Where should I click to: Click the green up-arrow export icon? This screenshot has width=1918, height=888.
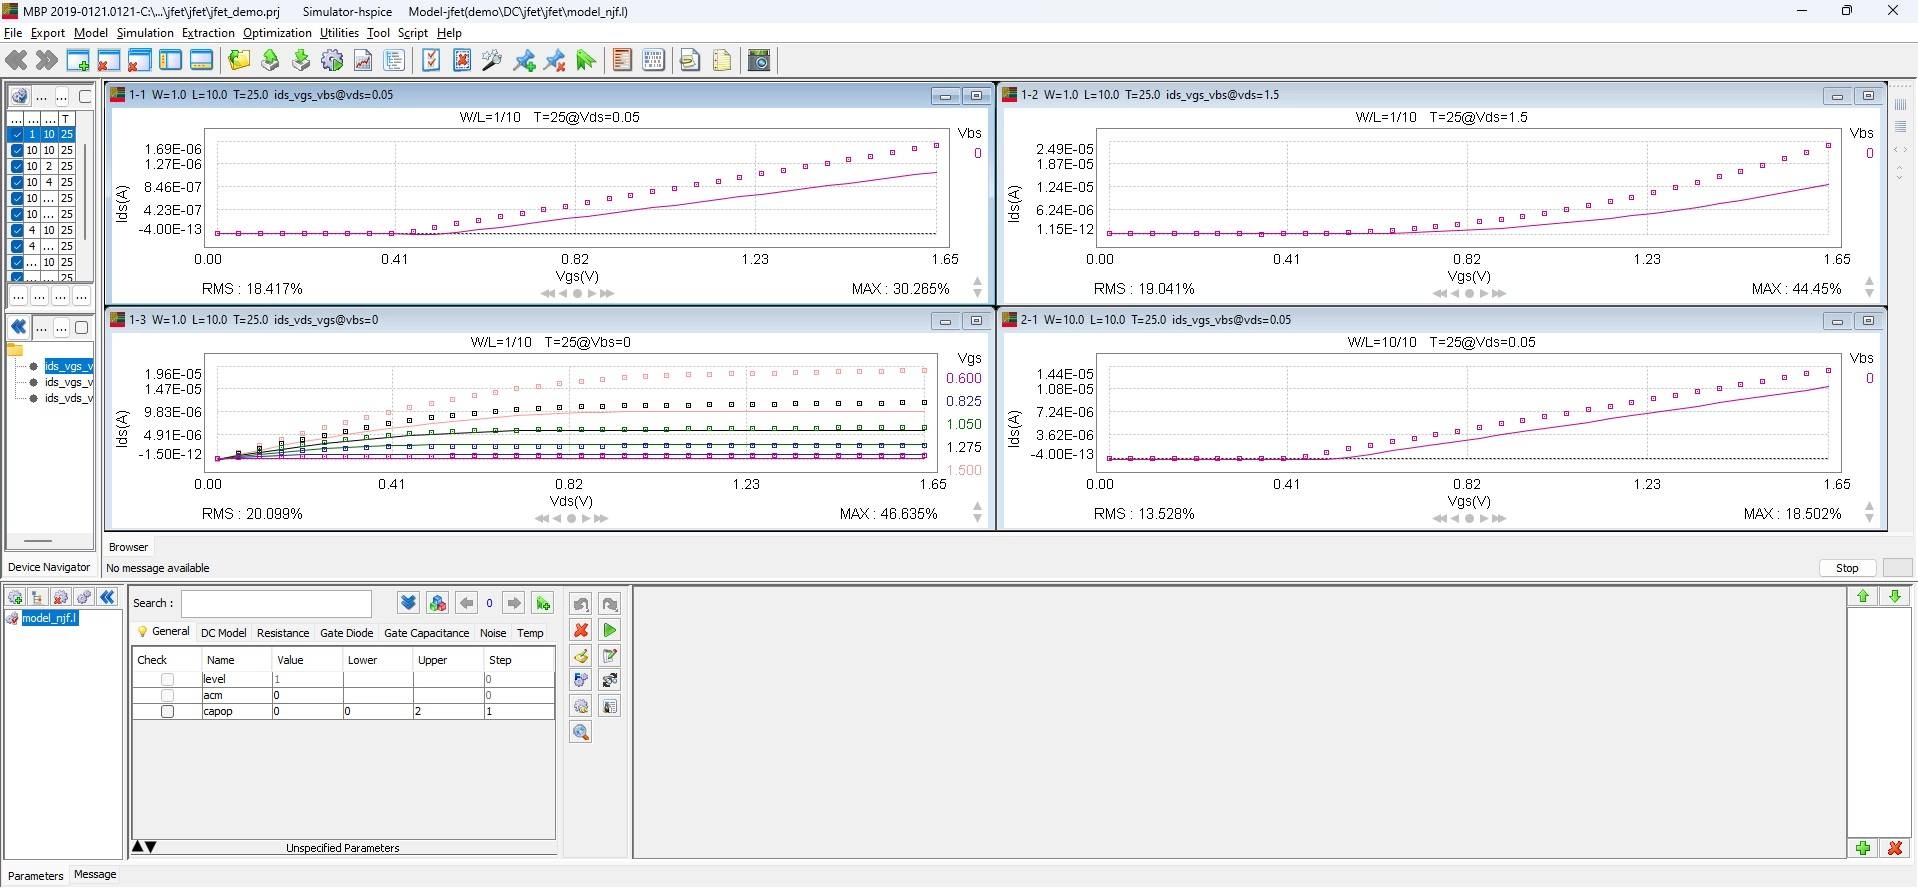coord(270,61)
